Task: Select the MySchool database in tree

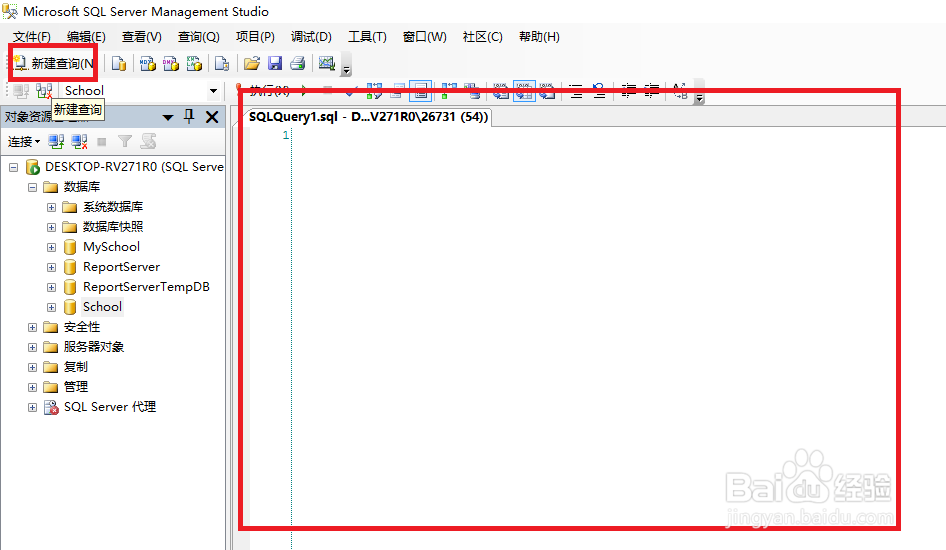Action: [x=111, y=247]
